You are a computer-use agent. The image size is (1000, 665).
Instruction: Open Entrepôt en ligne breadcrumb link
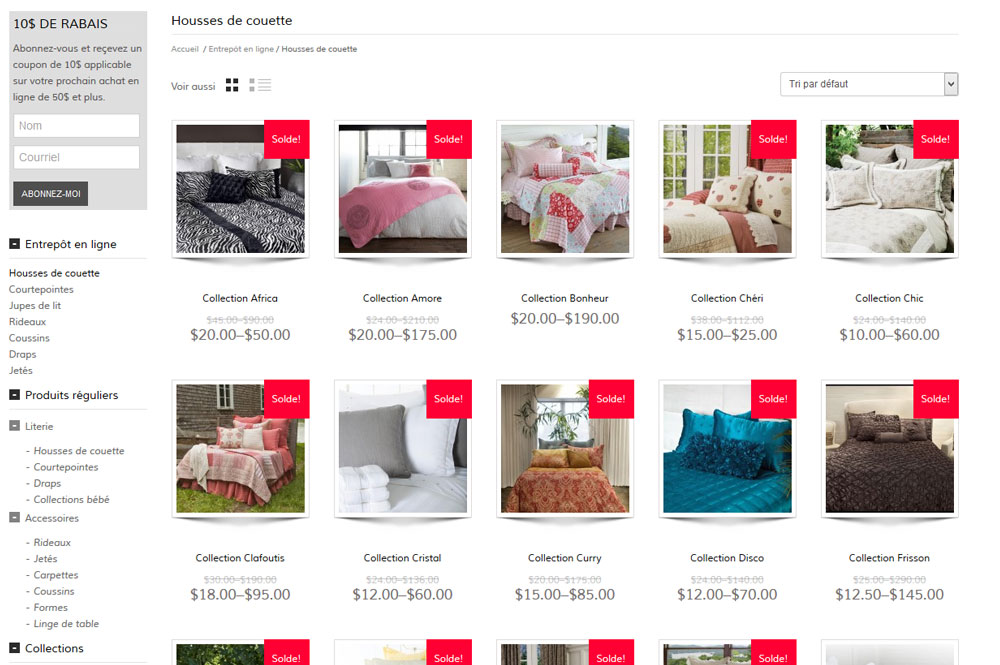click(241, 49)
